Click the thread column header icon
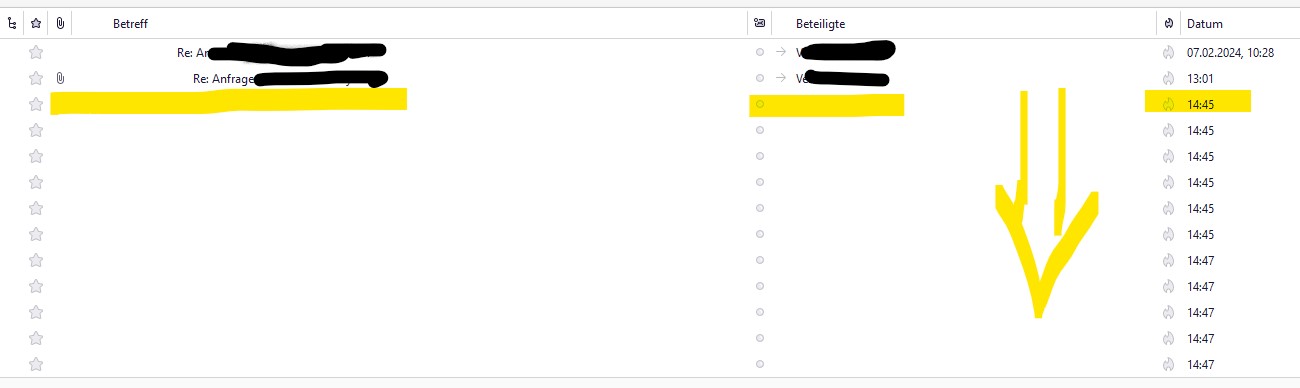Image resolution: width=1300 pixels, height=388 pixels. pos(12,23)
